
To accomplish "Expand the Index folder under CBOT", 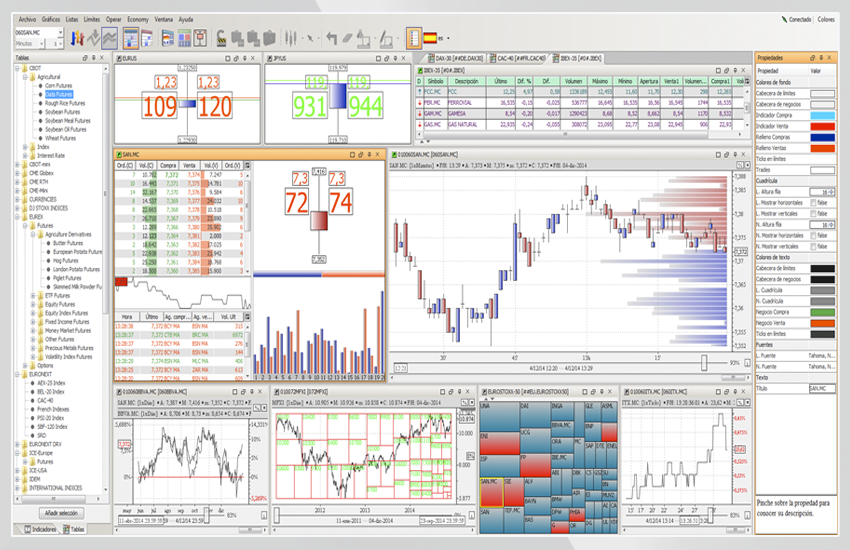I will tap(25, 147).
